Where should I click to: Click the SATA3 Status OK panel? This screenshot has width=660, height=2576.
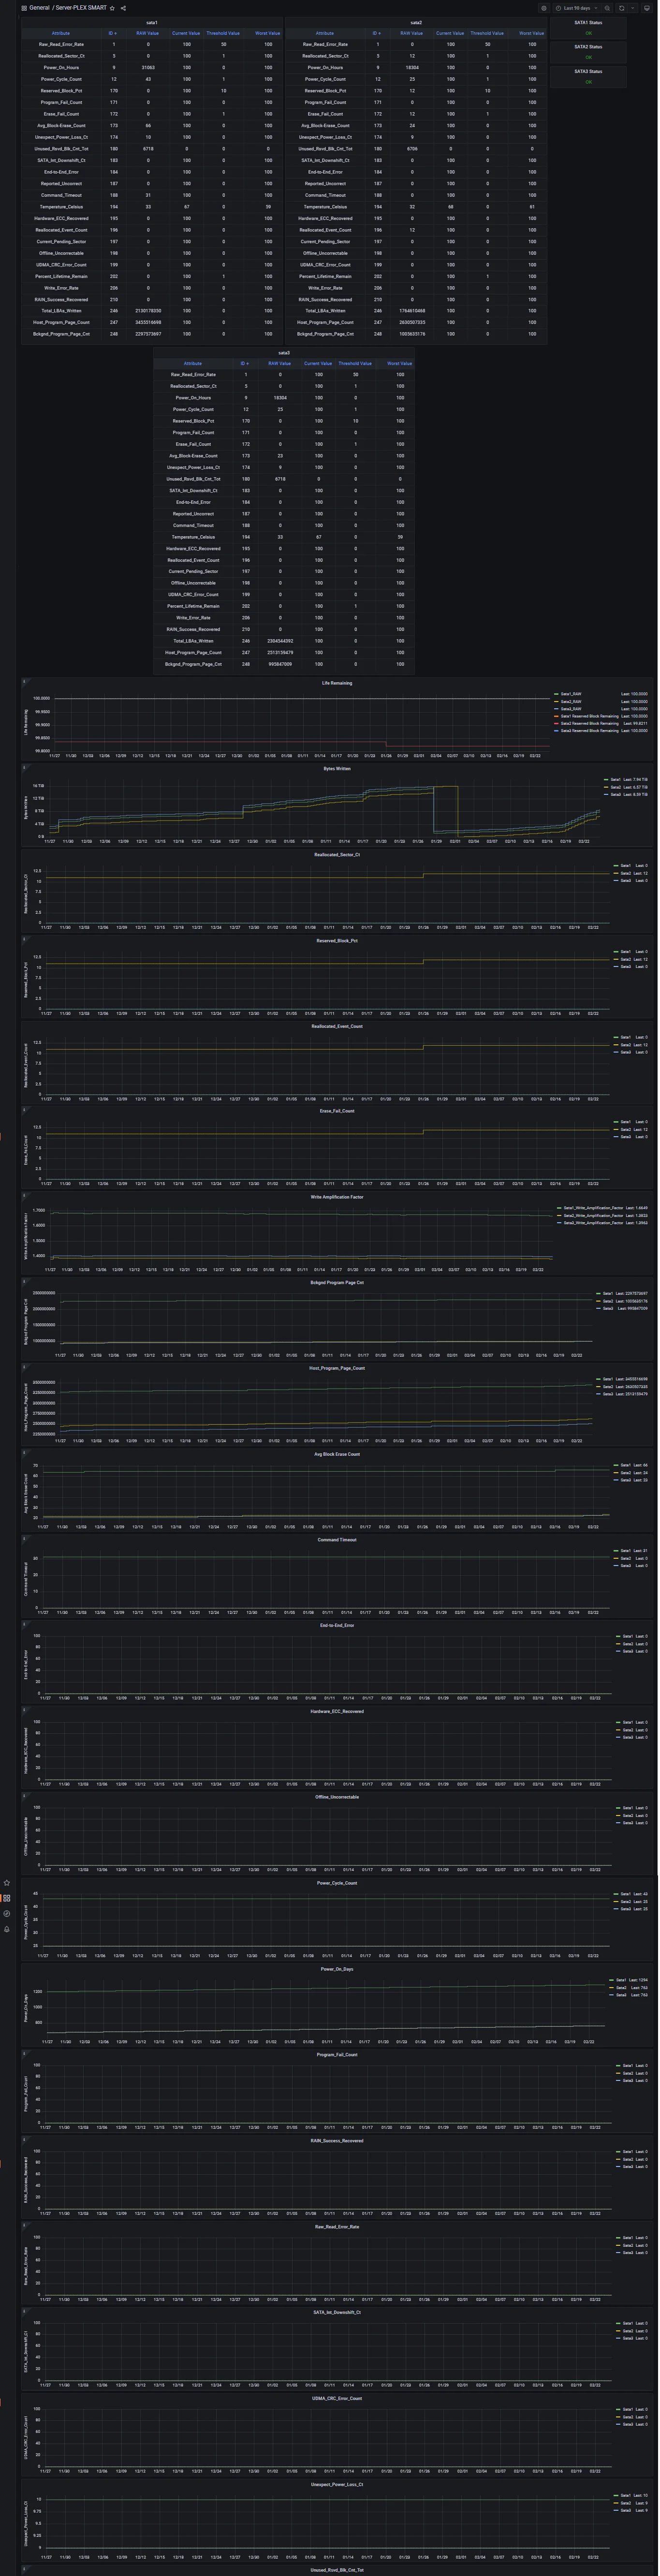pos(588,77)
